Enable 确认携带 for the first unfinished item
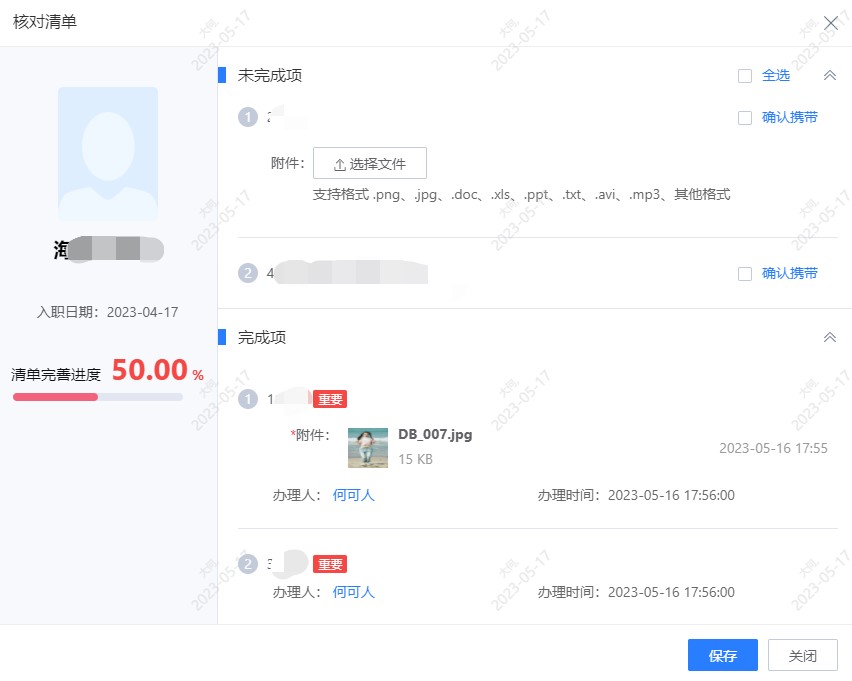Viewport: 852px width, 681px height. pyautogui.click(x=745, y=117)
